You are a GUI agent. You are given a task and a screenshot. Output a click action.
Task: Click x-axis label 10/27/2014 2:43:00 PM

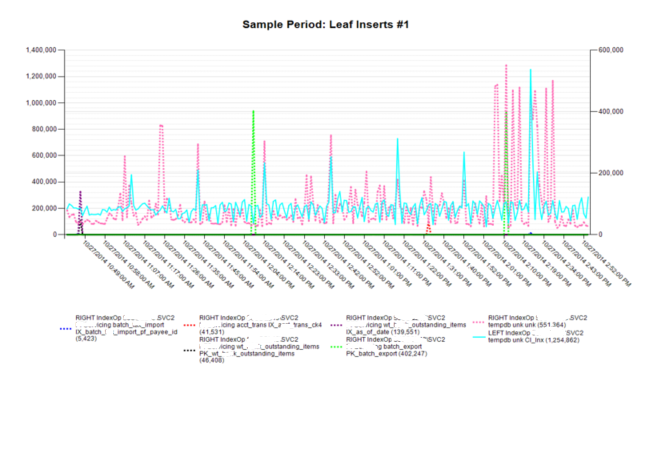click(x=587, y=263)
